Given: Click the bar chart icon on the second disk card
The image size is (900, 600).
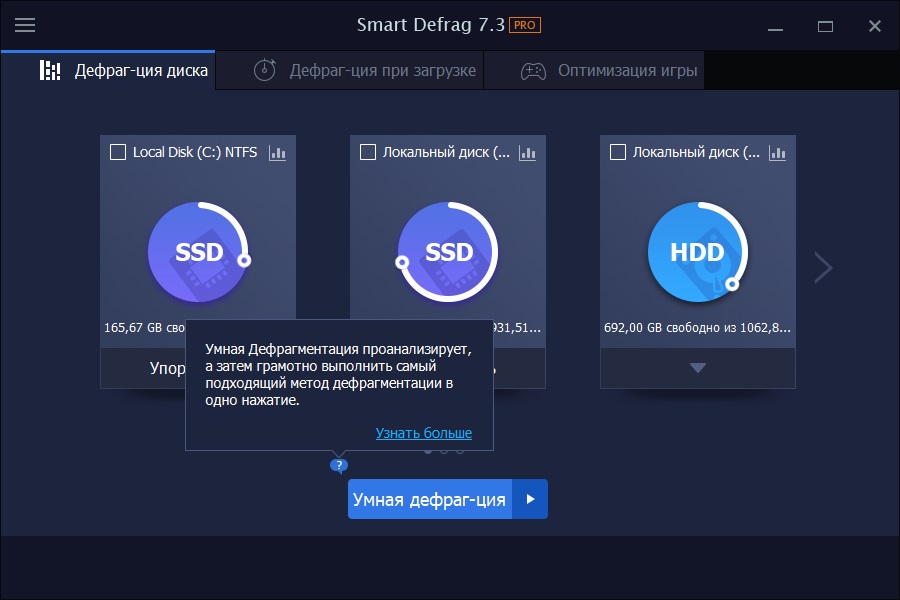Looking at the screenshot, I should [x=527, y=153].
